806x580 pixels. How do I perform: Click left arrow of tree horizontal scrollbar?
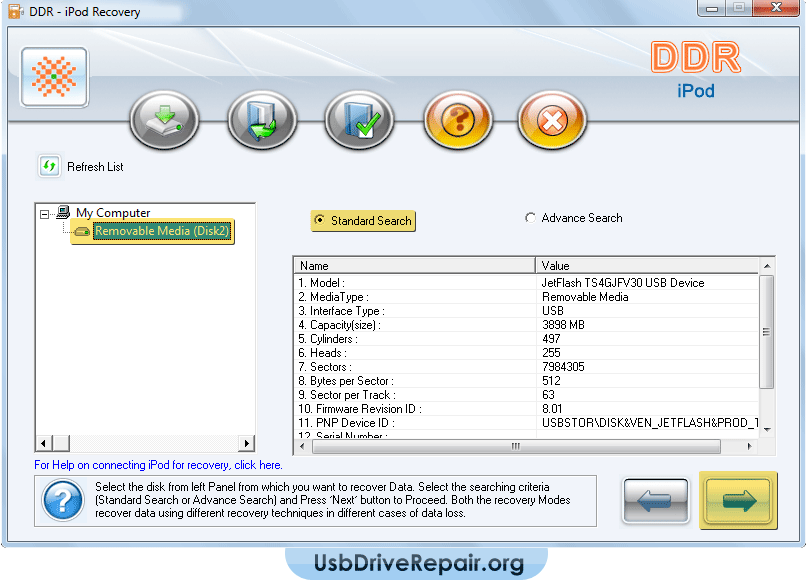[44, 443]
